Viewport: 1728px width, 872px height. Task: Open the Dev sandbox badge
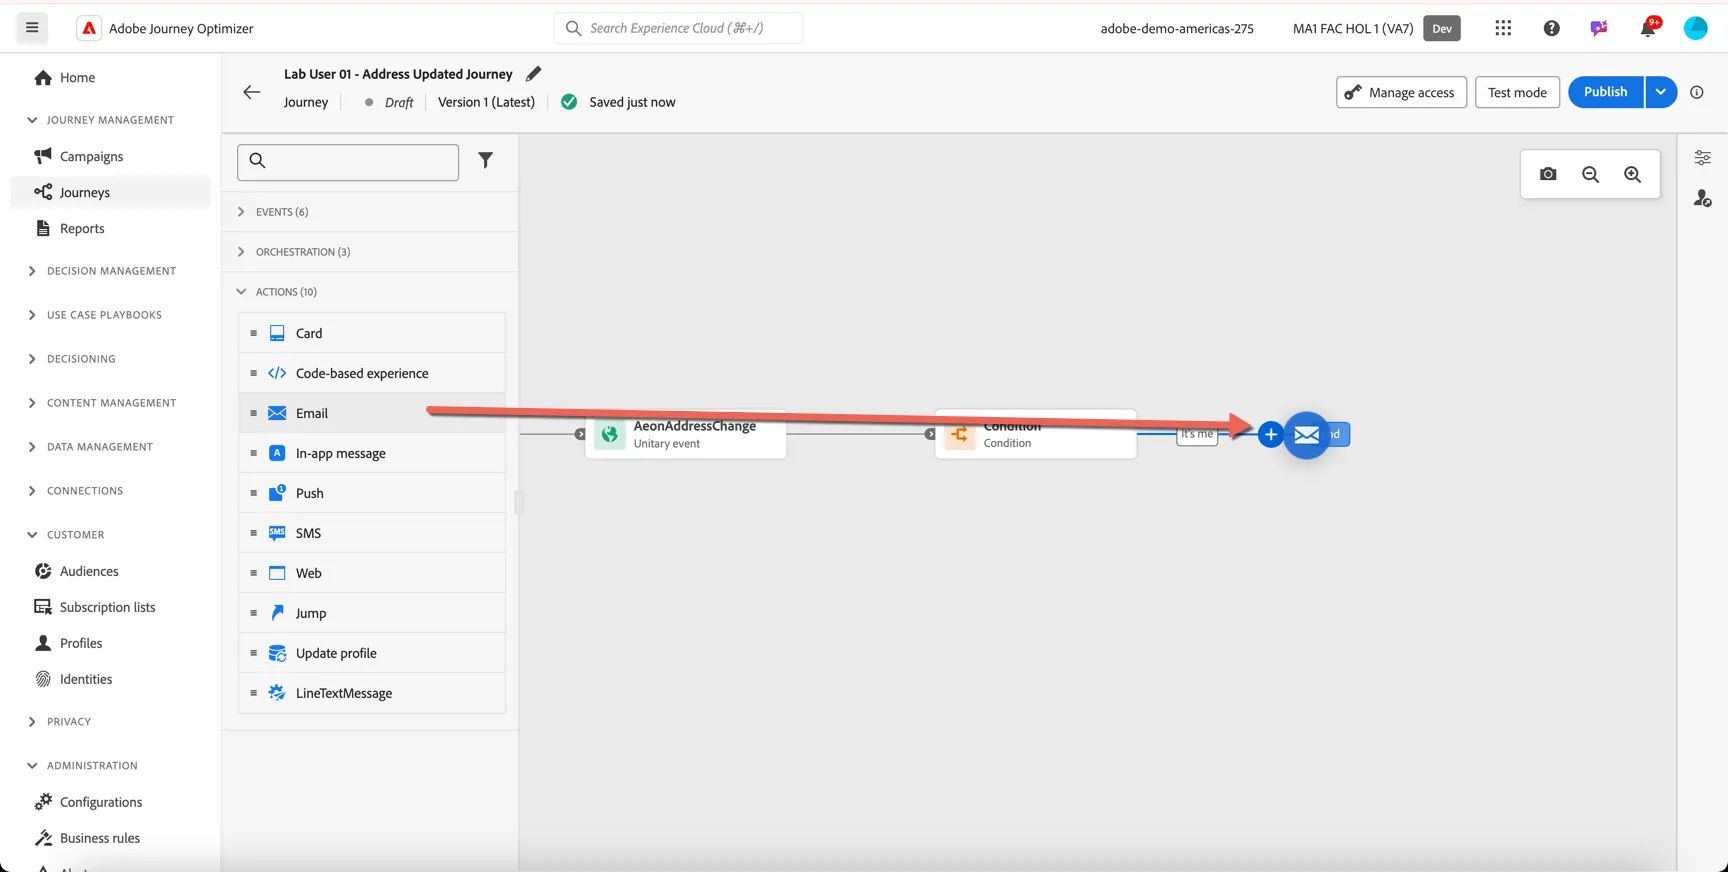pyautogui.click(x=1442, y=28)
